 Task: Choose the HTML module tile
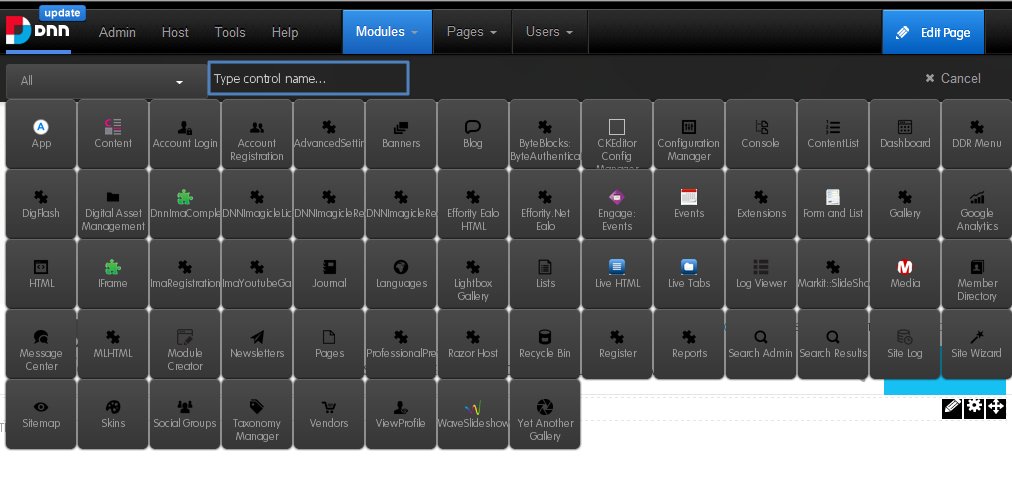coord(41,274)
